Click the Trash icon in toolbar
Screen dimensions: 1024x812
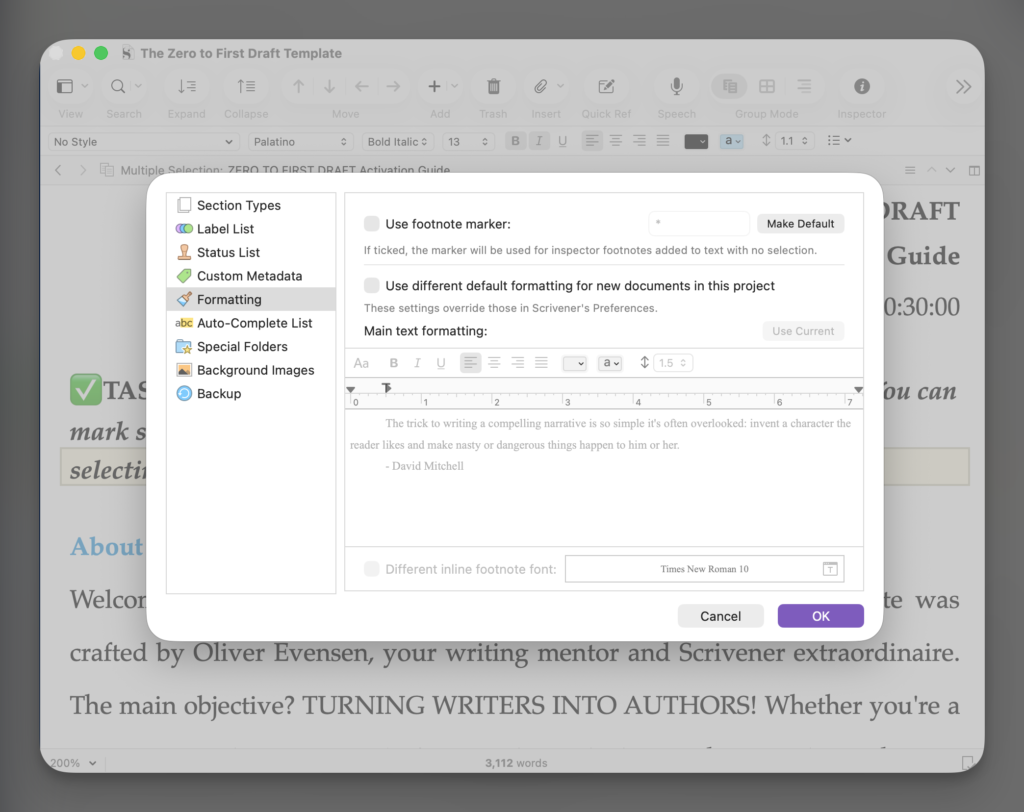(x=493, y=87)
